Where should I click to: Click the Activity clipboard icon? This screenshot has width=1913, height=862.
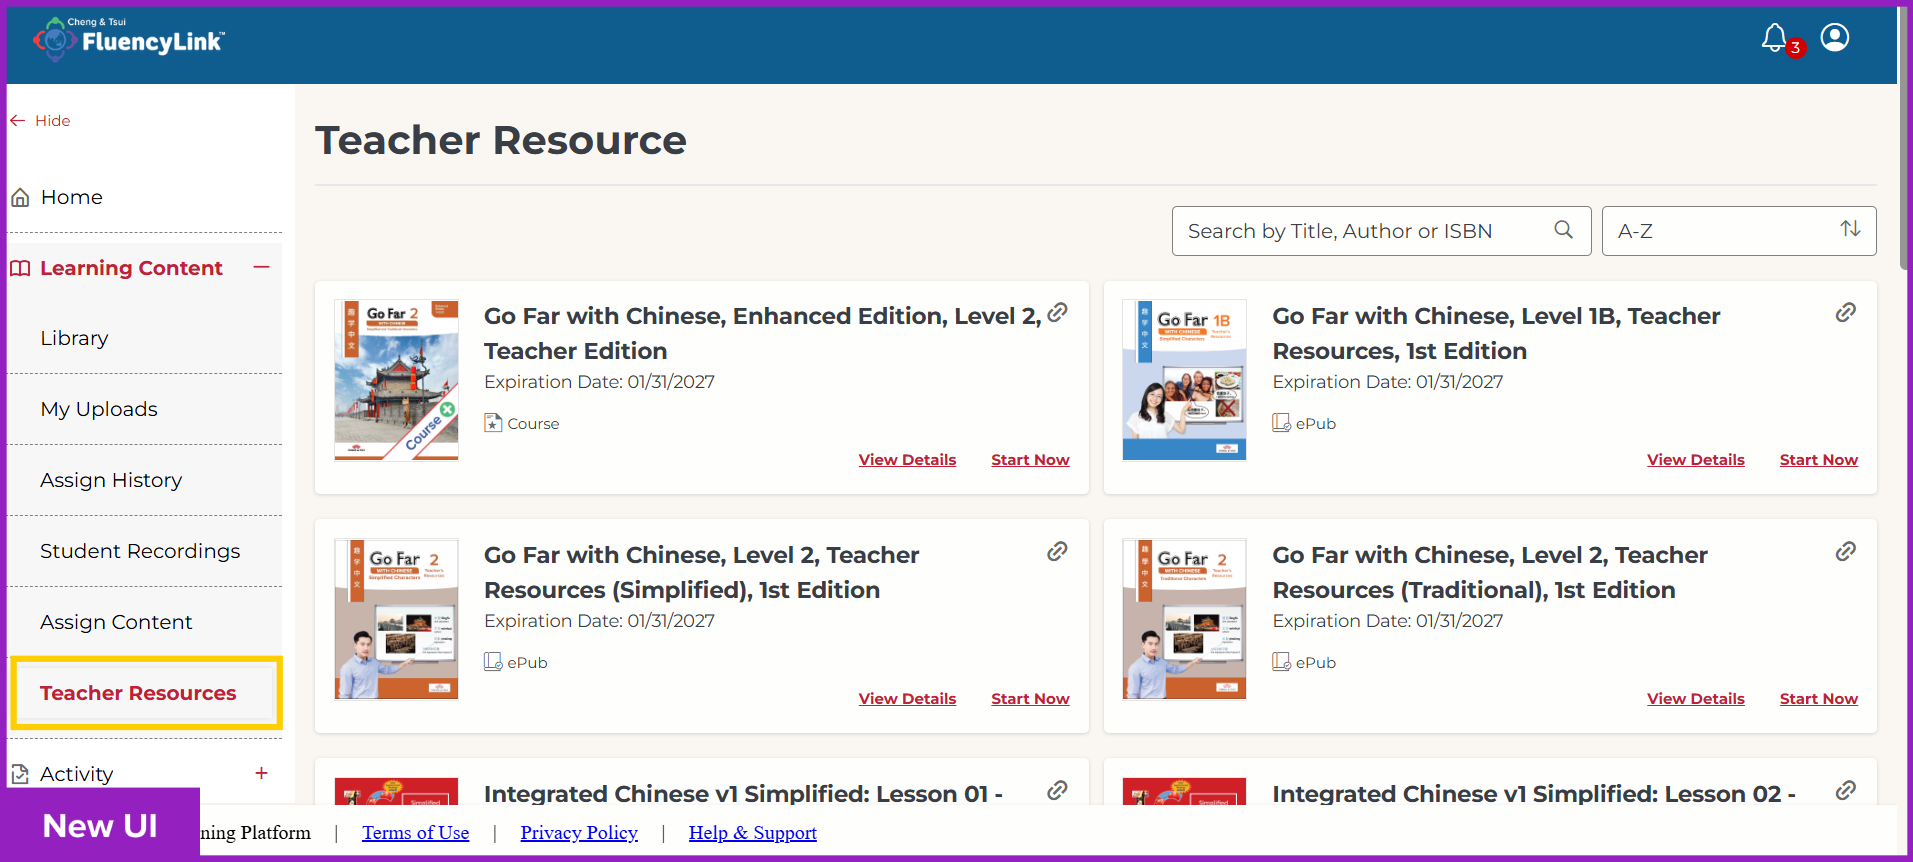[x=20, y=774]
